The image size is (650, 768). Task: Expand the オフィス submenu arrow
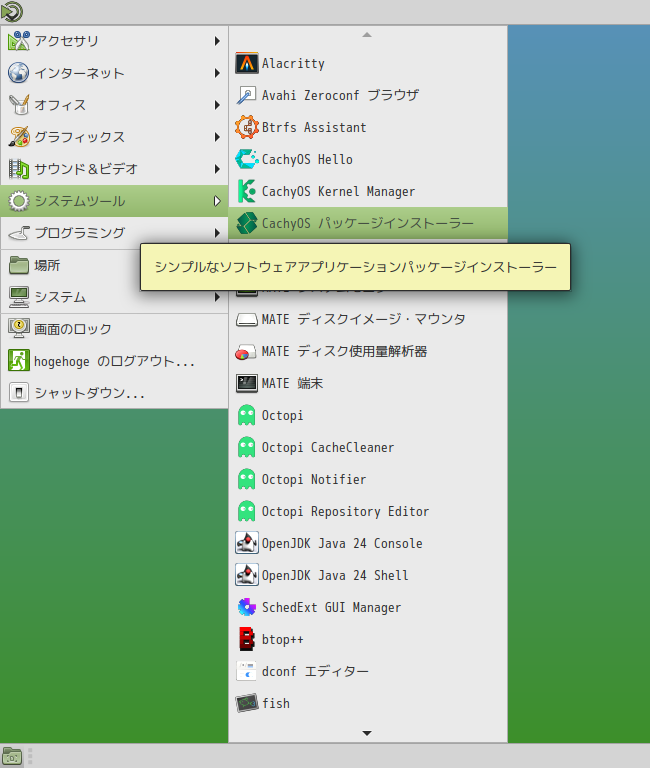point(217,105)
